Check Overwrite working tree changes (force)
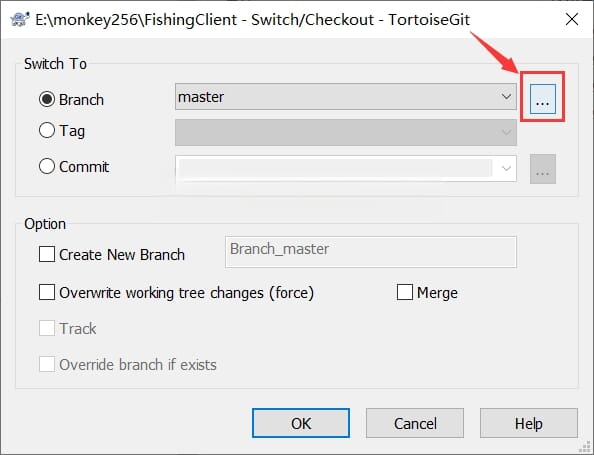This screenshot has height=455, width=594. tap(47, 292)
